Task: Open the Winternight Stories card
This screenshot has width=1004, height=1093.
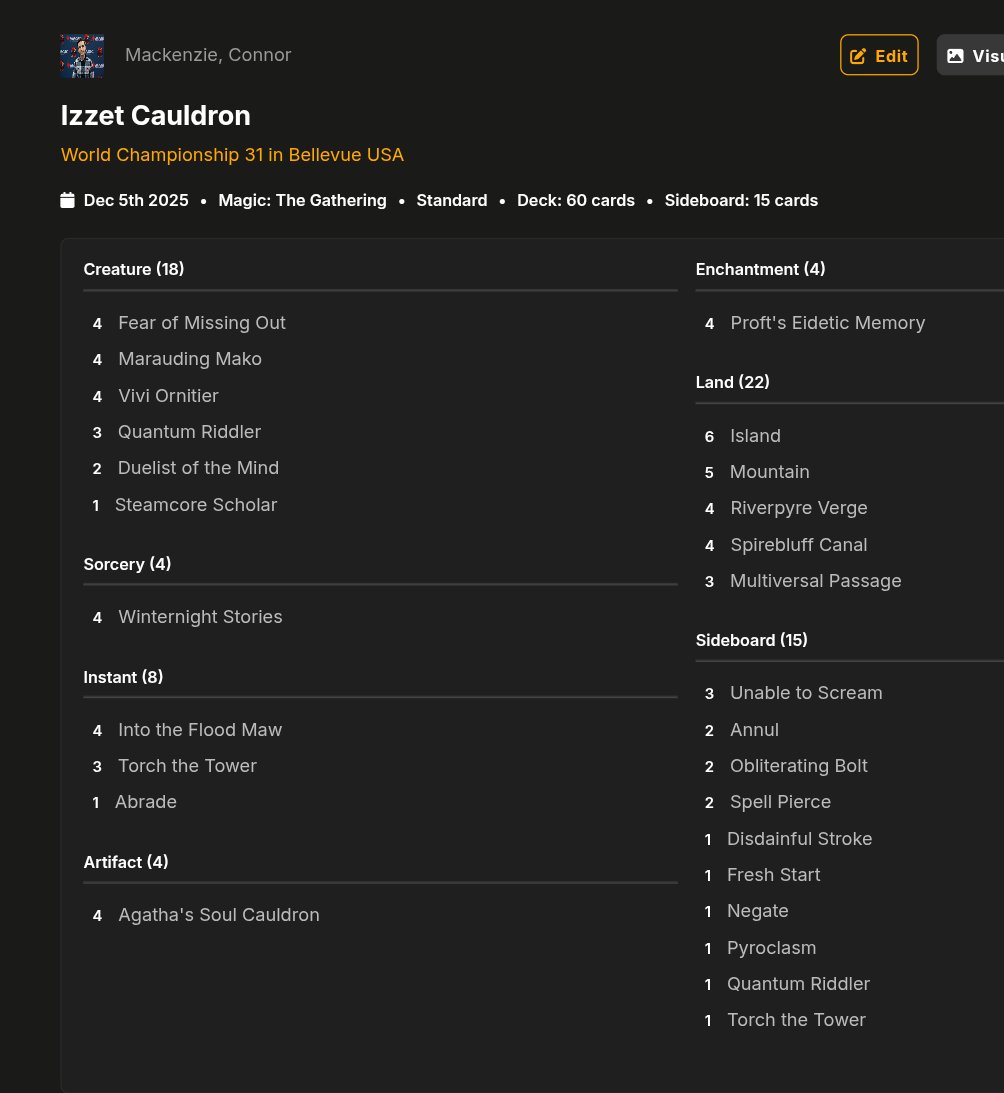Action: point(200,617)
